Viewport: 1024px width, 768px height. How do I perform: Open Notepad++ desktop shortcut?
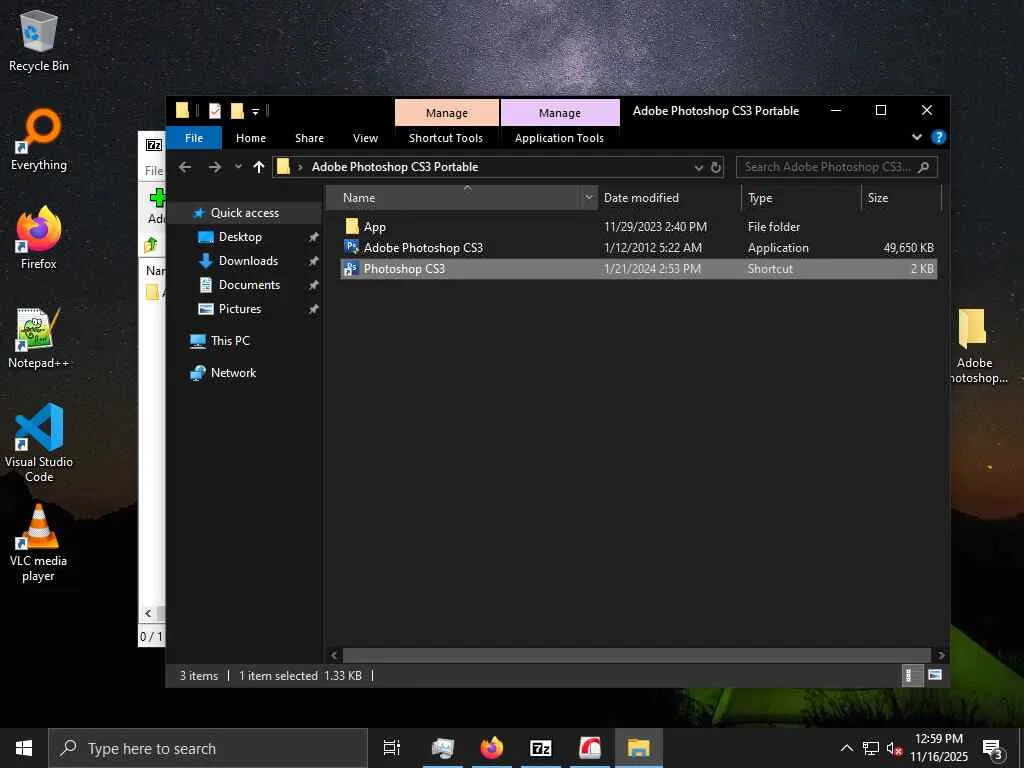pos(39,338)
